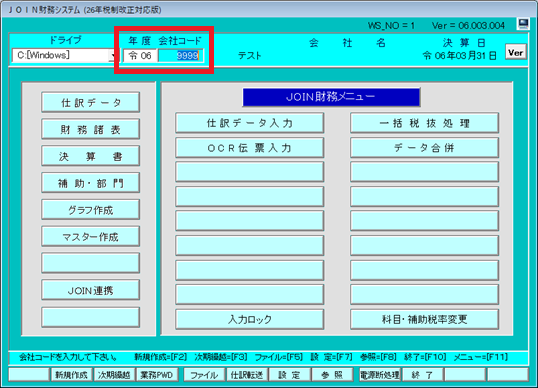Click the 会社コードを入力して下さい status message
538x388 pixels.
coord(68,357)
